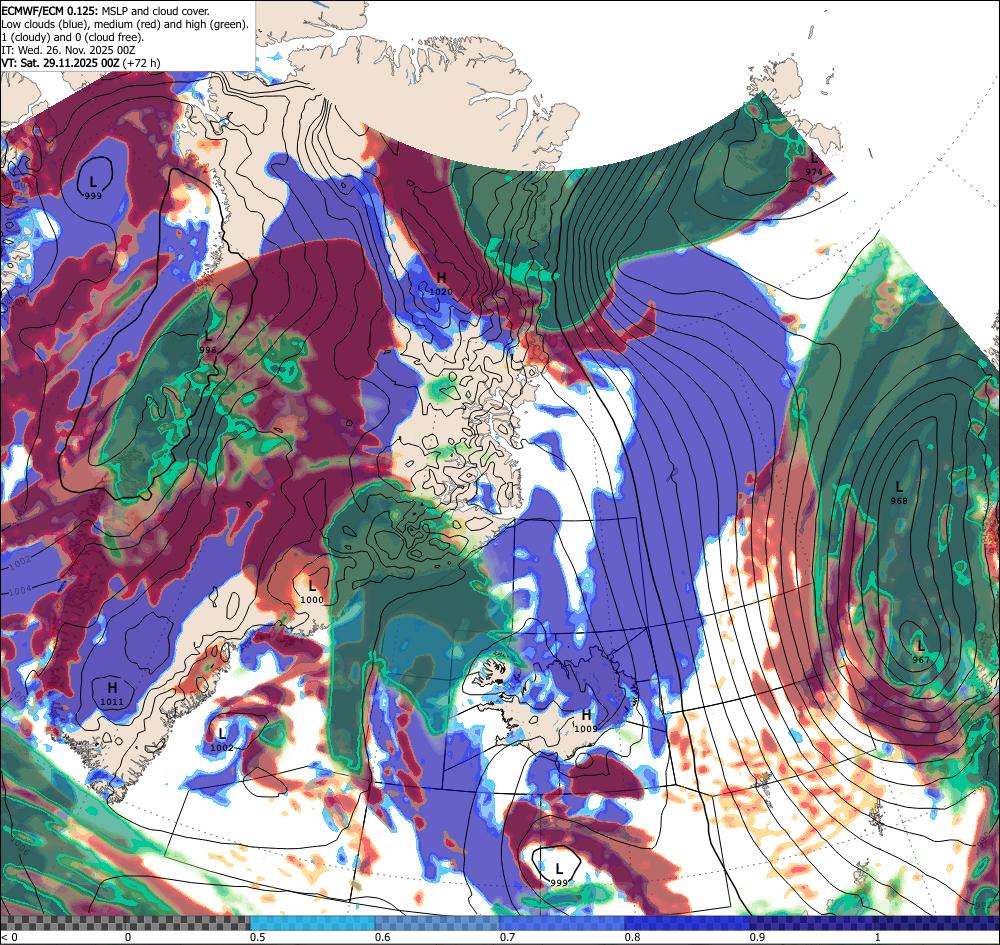This screenshot has width=1000, height=945.
Task: Click the 'L 967' low pressure label
Action: pos(921,652)
